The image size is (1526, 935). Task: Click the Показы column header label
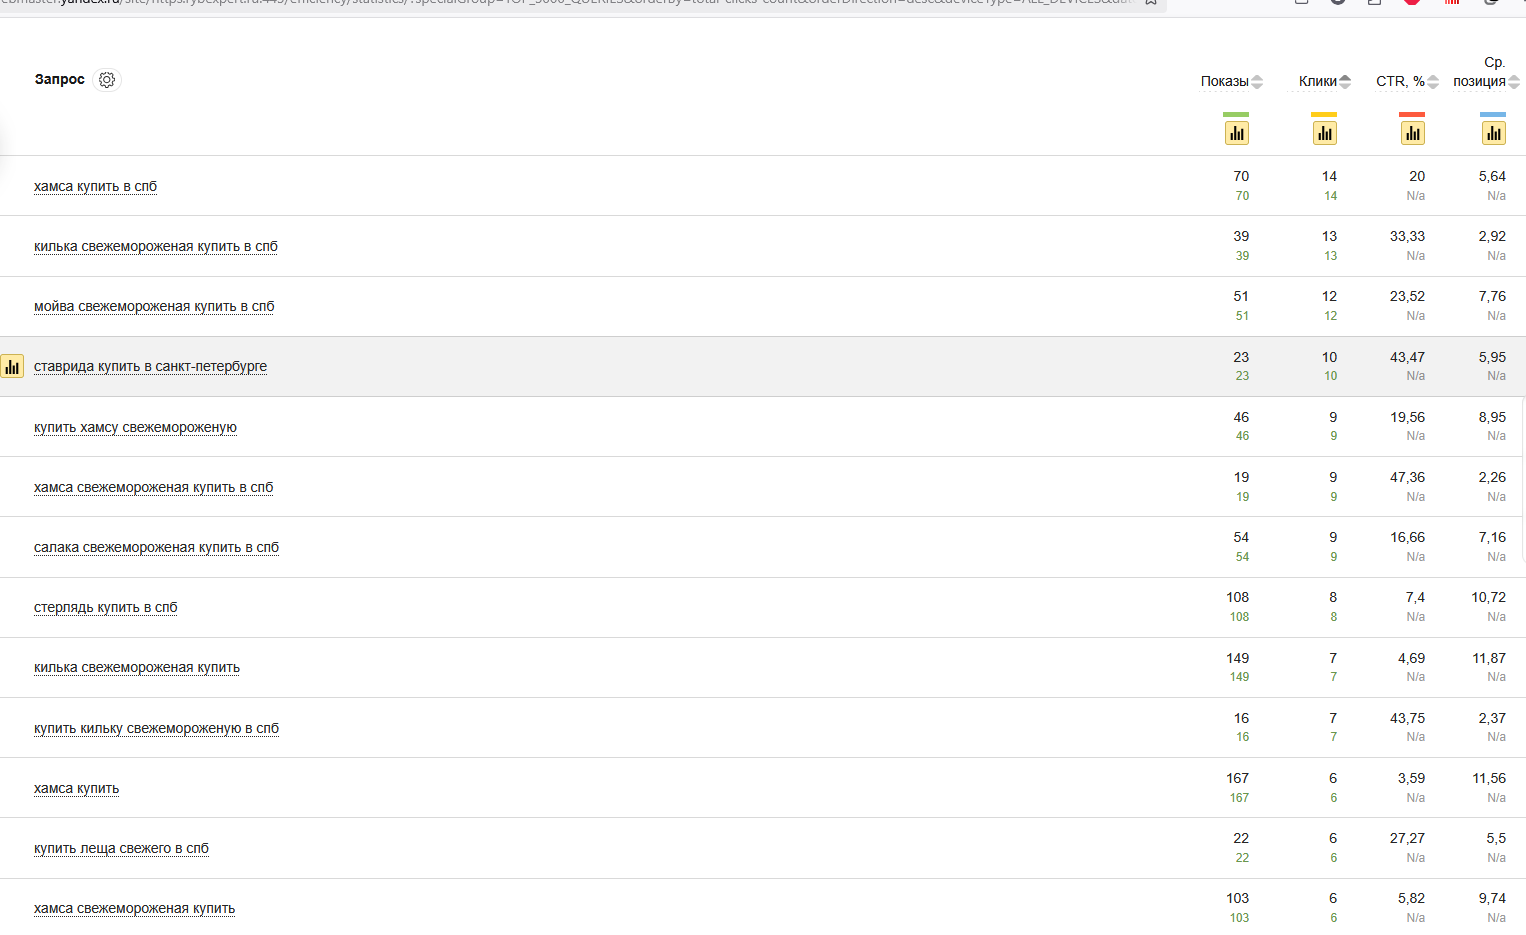(x=1224, y=82)
